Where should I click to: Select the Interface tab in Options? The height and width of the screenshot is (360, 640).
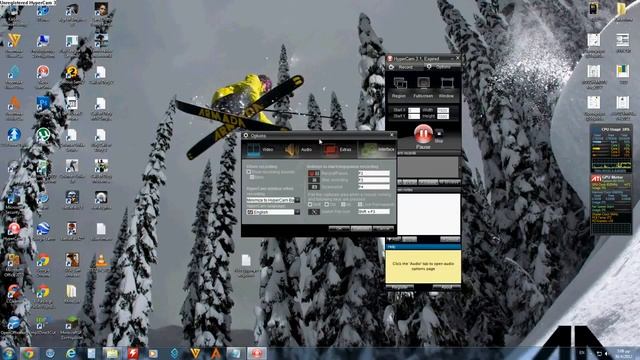(378, 150)
